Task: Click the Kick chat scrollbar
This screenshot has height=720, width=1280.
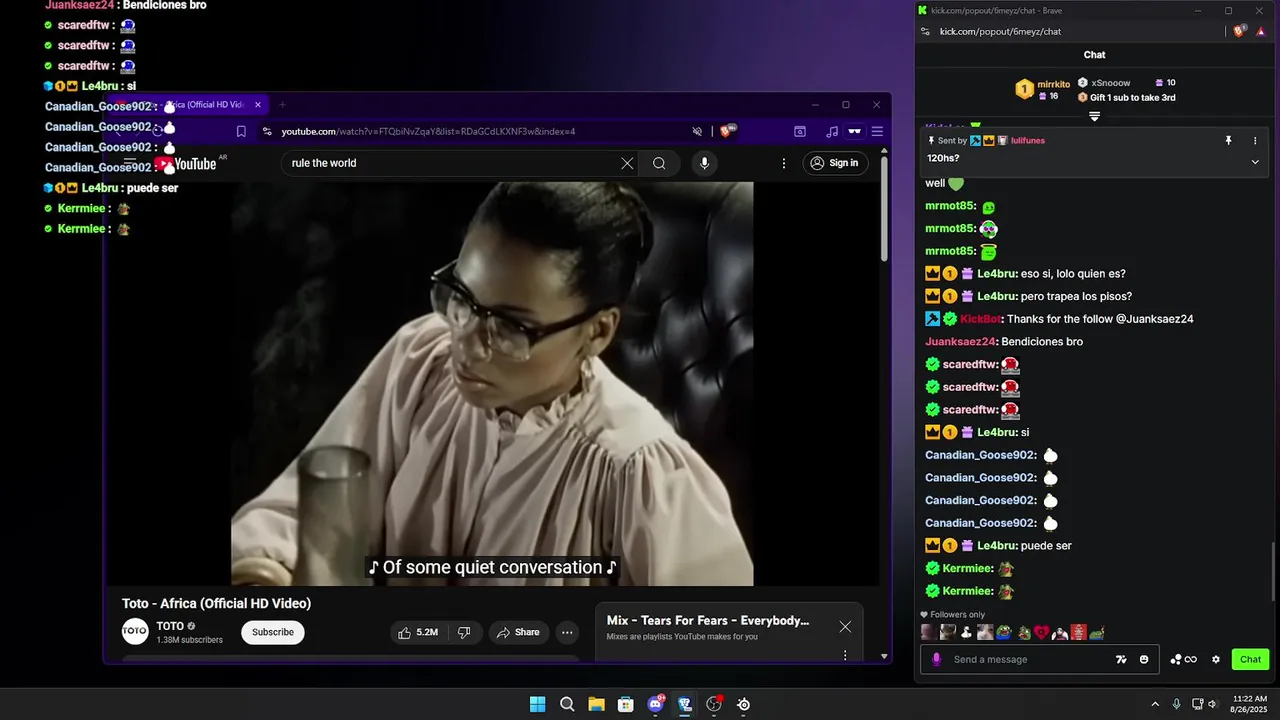Action: click(x=1273, y=570)
